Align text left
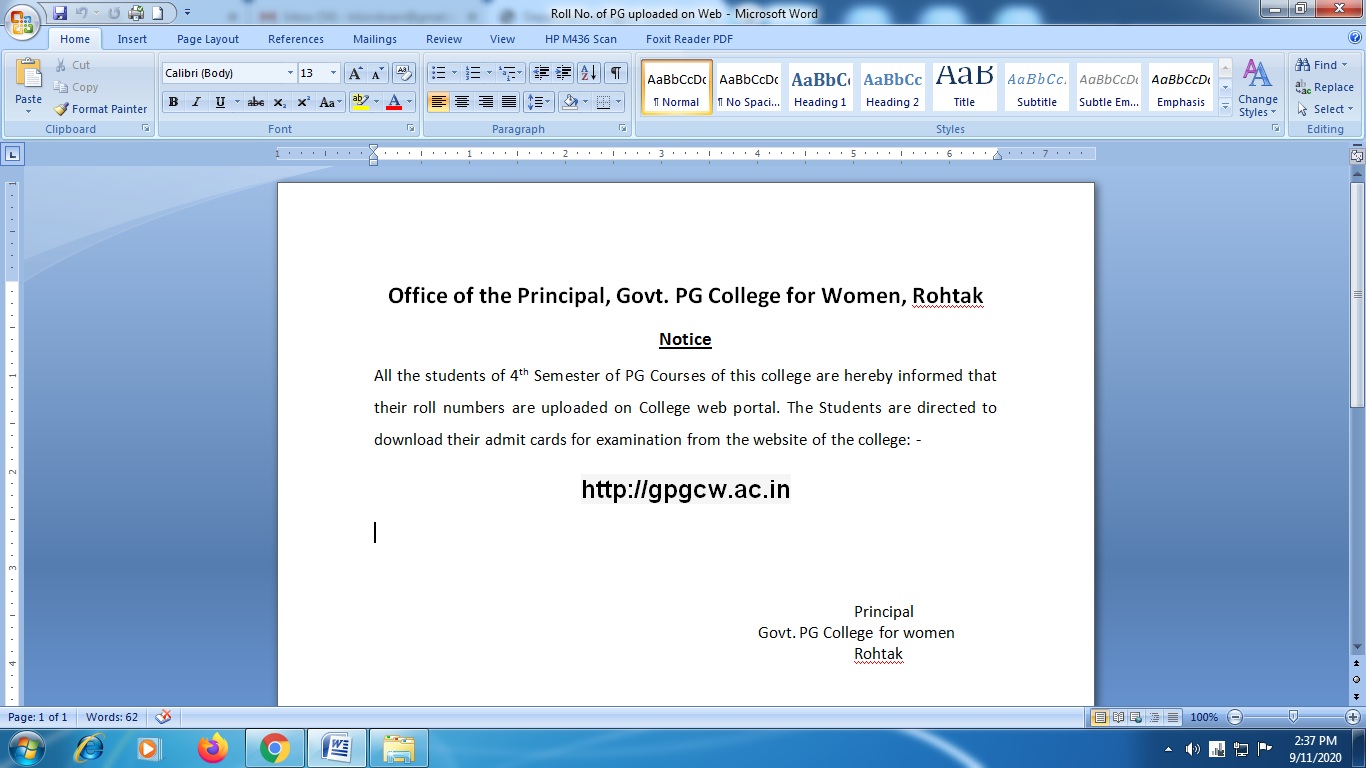This screenshot has width=1366, height=768. (438, 102)
